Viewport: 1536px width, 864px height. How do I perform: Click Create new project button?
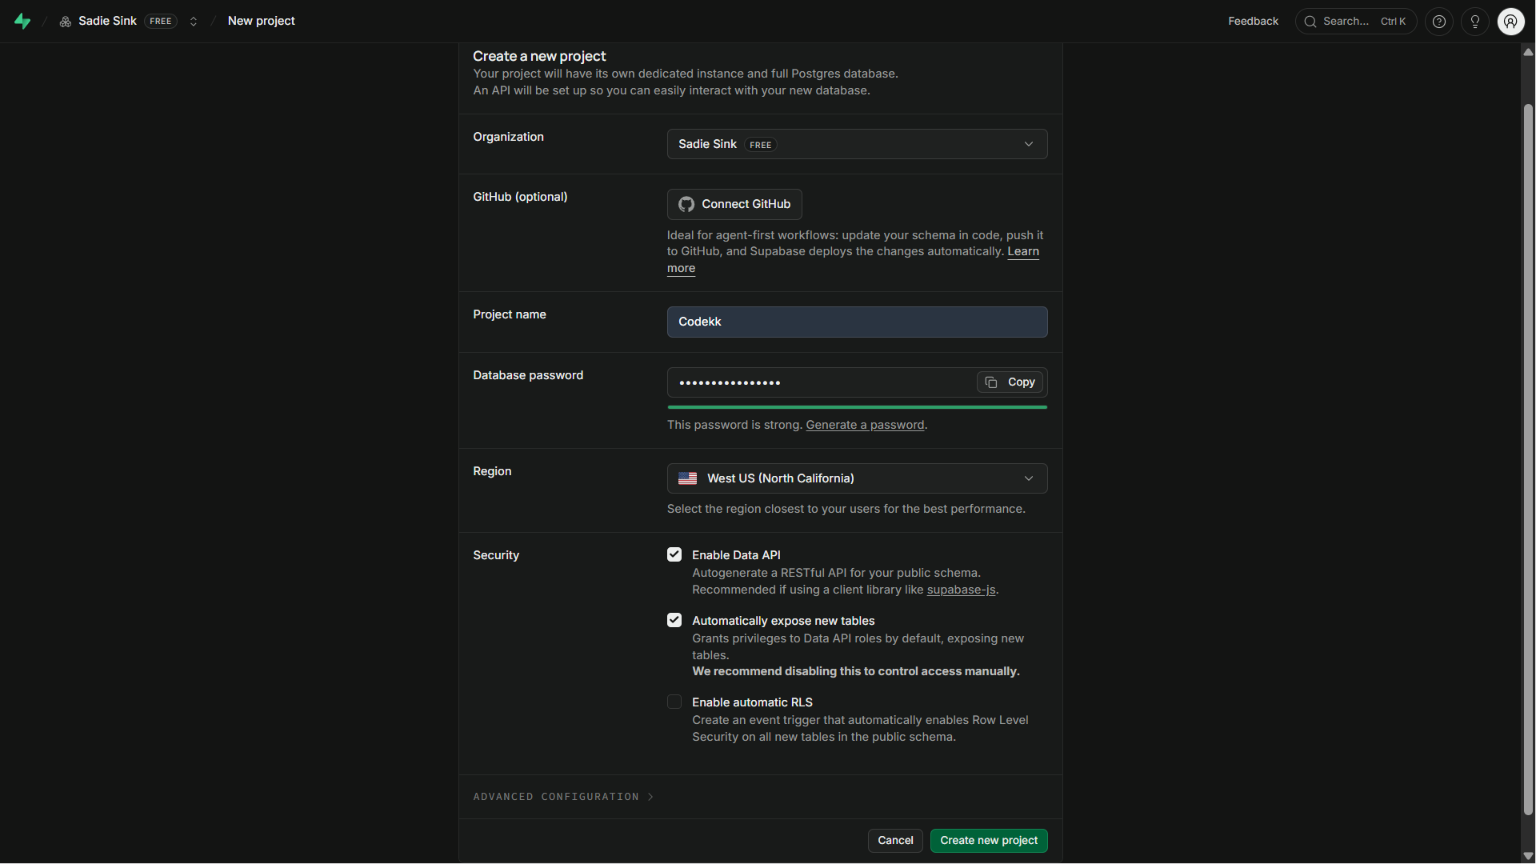989,841
